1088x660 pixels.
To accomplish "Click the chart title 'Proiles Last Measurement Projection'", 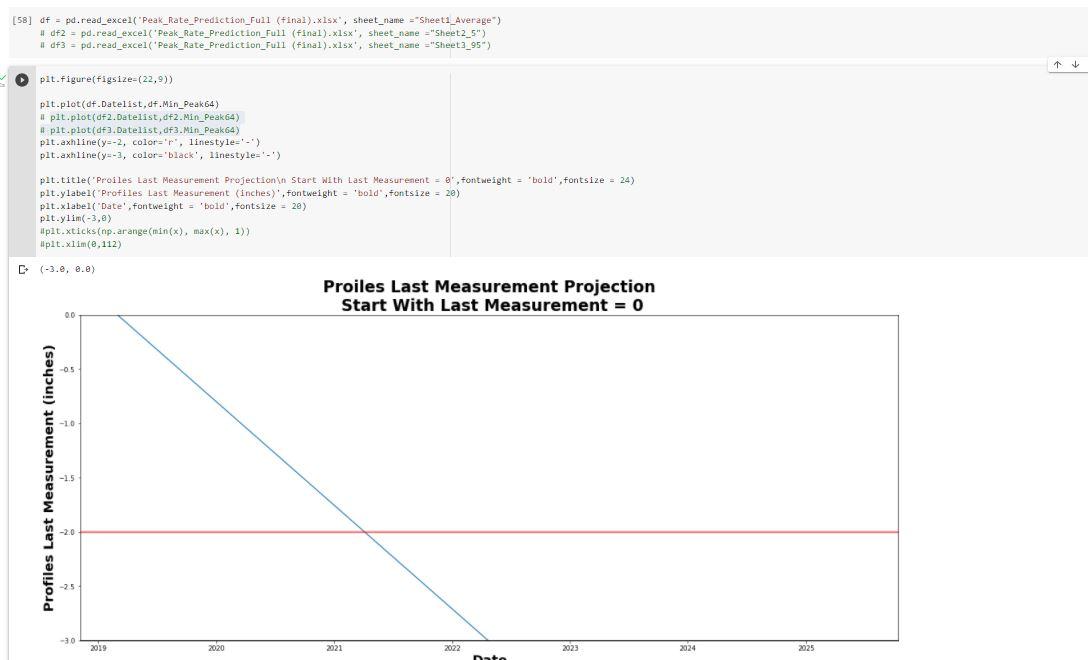I will [489, 287].
